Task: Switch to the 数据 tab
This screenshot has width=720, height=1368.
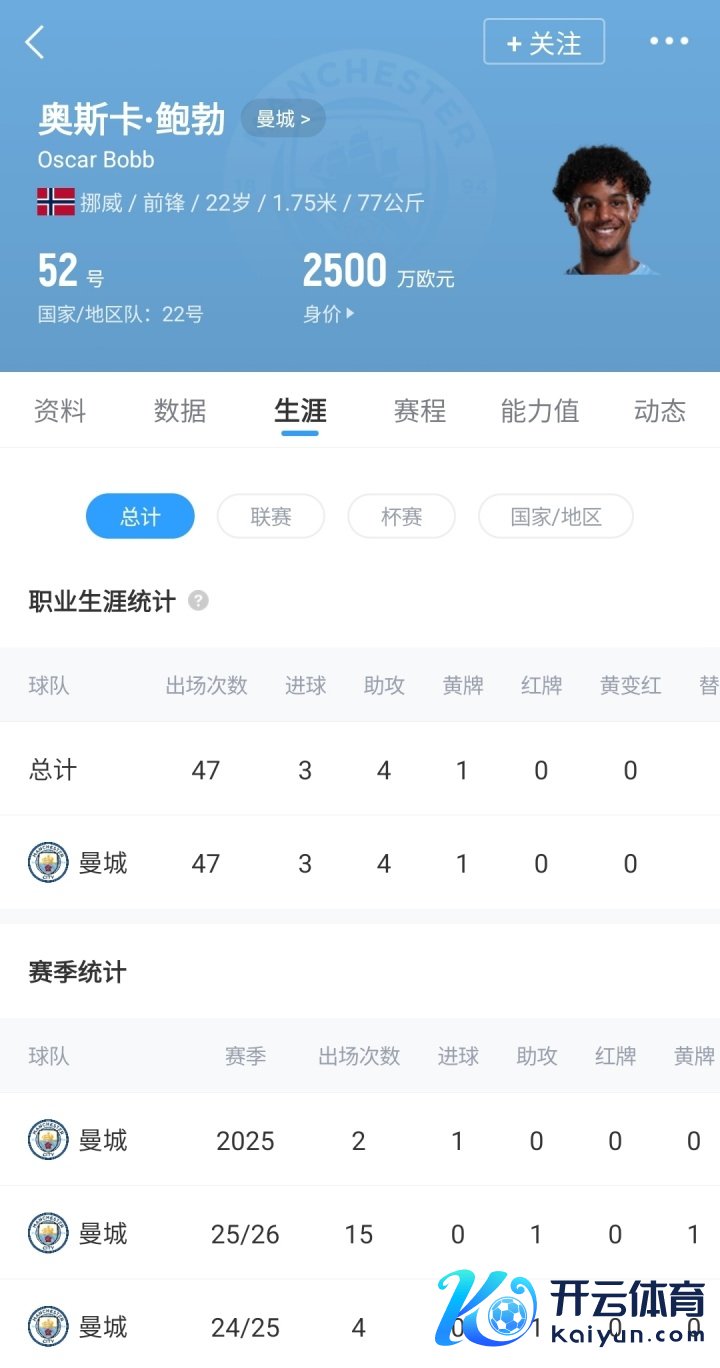Action: click(180, 411)
